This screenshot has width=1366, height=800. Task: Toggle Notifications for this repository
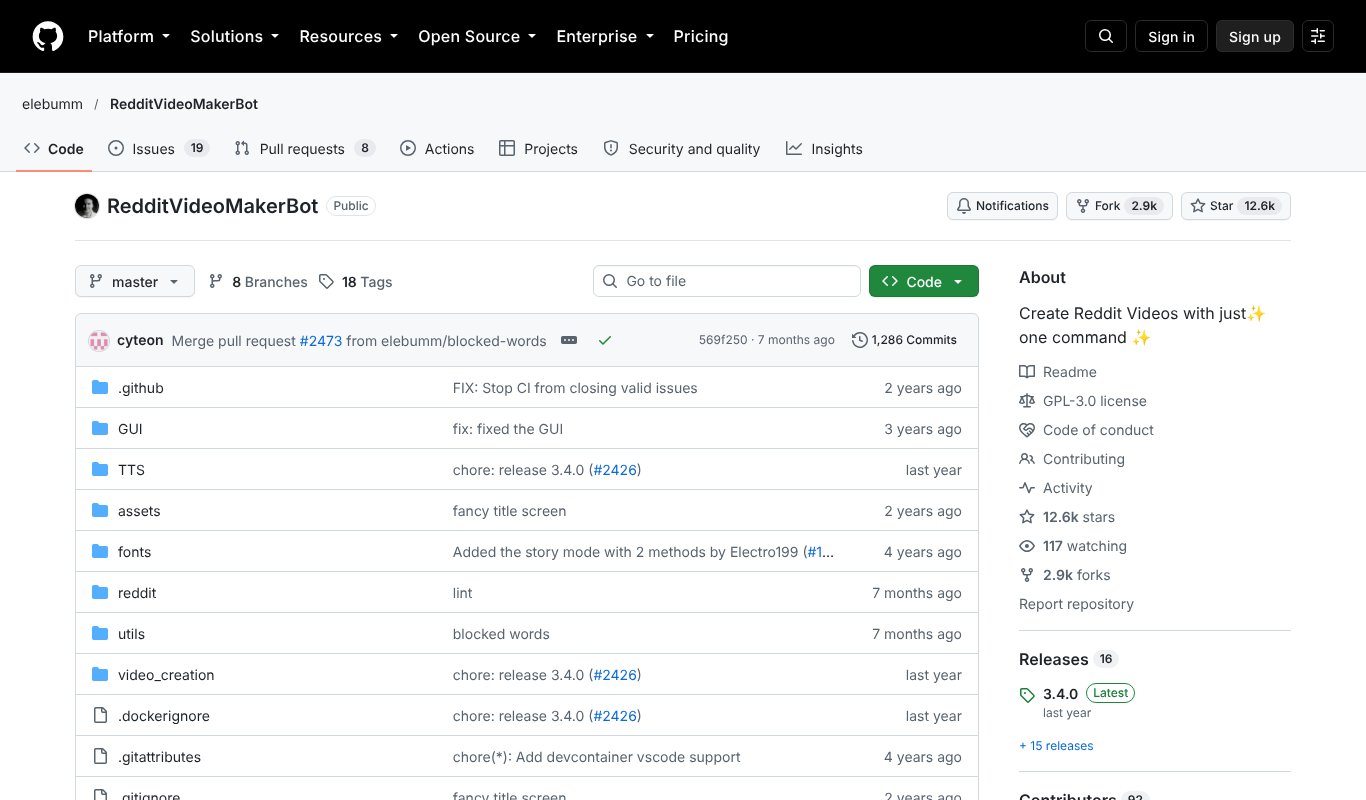pyautogui.click(x=1002, y=206)
